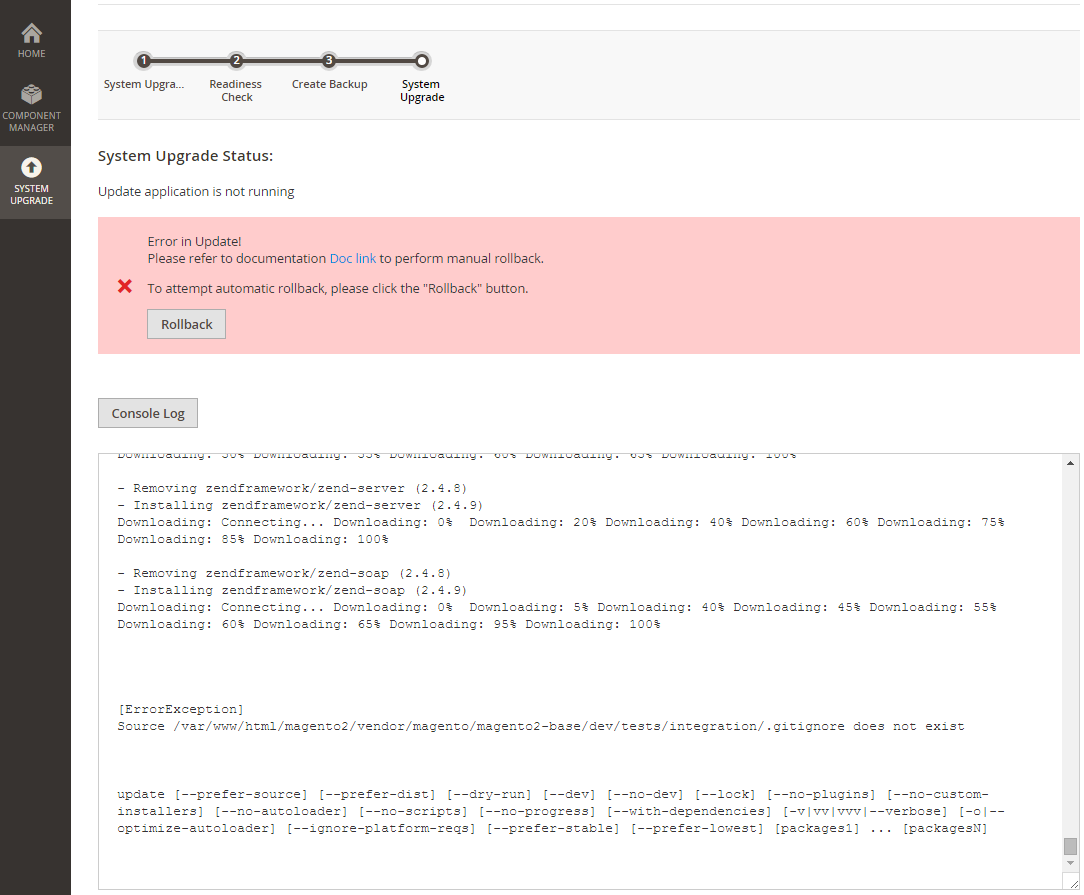Open the Doc link for manual rollback

(x=353, y=258)
